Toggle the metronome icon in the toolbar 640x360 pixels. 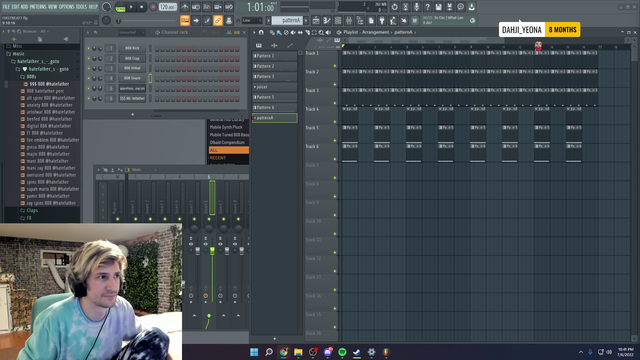[185, 7]
